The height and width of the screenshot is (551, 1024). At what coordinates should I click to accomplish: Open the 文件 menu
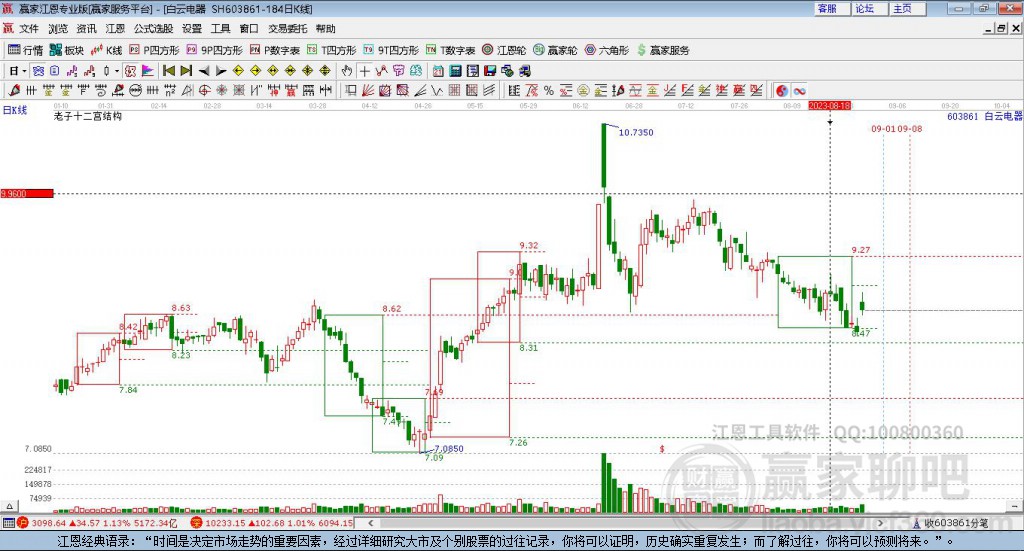point(29,29)
